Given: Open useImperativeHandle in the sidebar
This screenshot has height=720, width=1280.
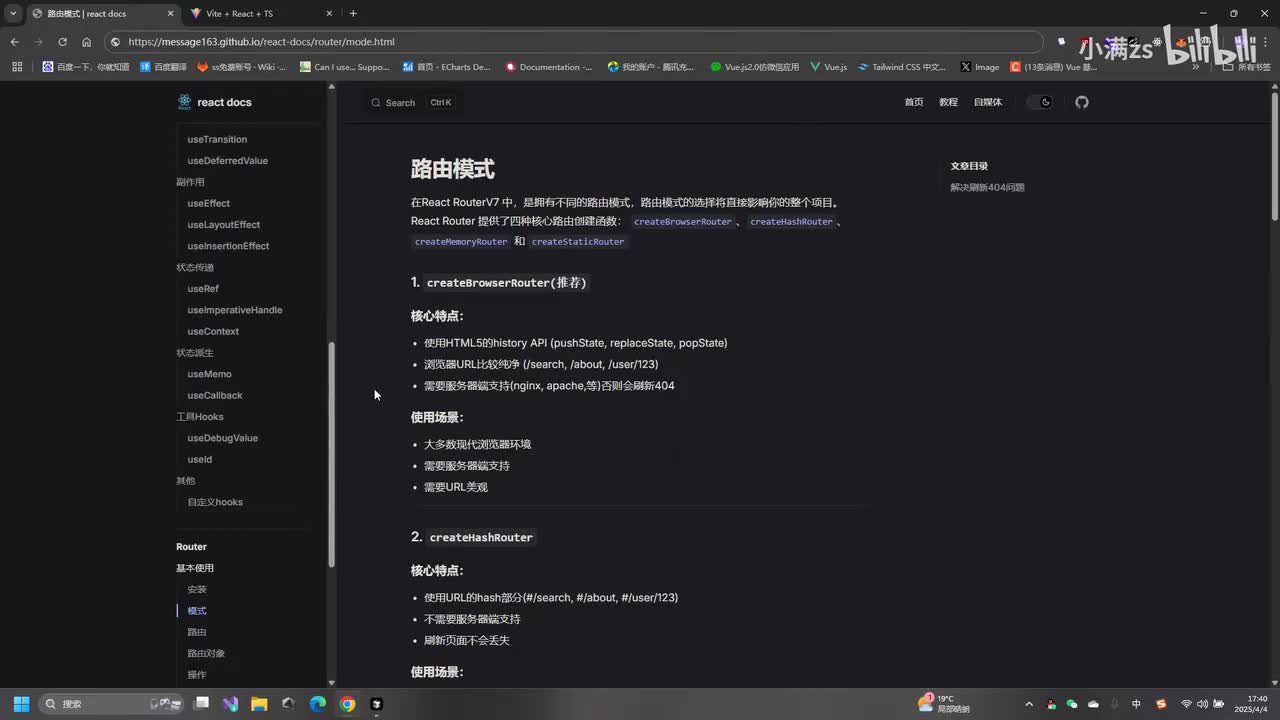Looking at the screenshot, I should coord(235,310).
